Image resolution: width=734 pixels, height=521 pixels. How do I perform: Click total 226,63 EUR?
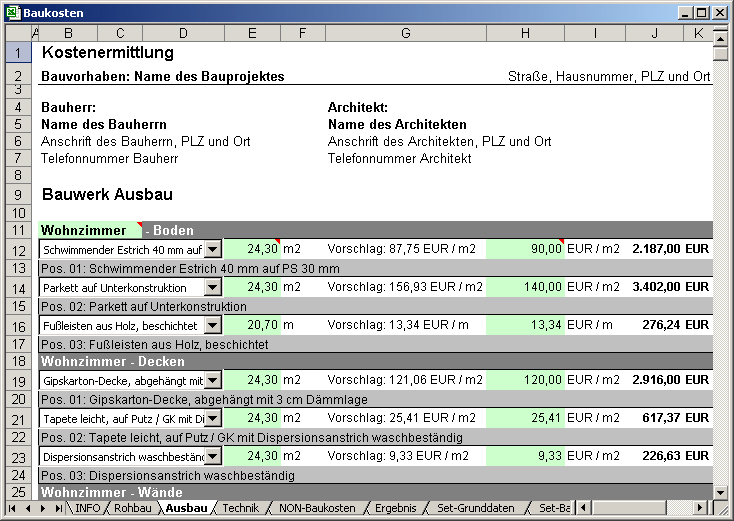(675, 455)
